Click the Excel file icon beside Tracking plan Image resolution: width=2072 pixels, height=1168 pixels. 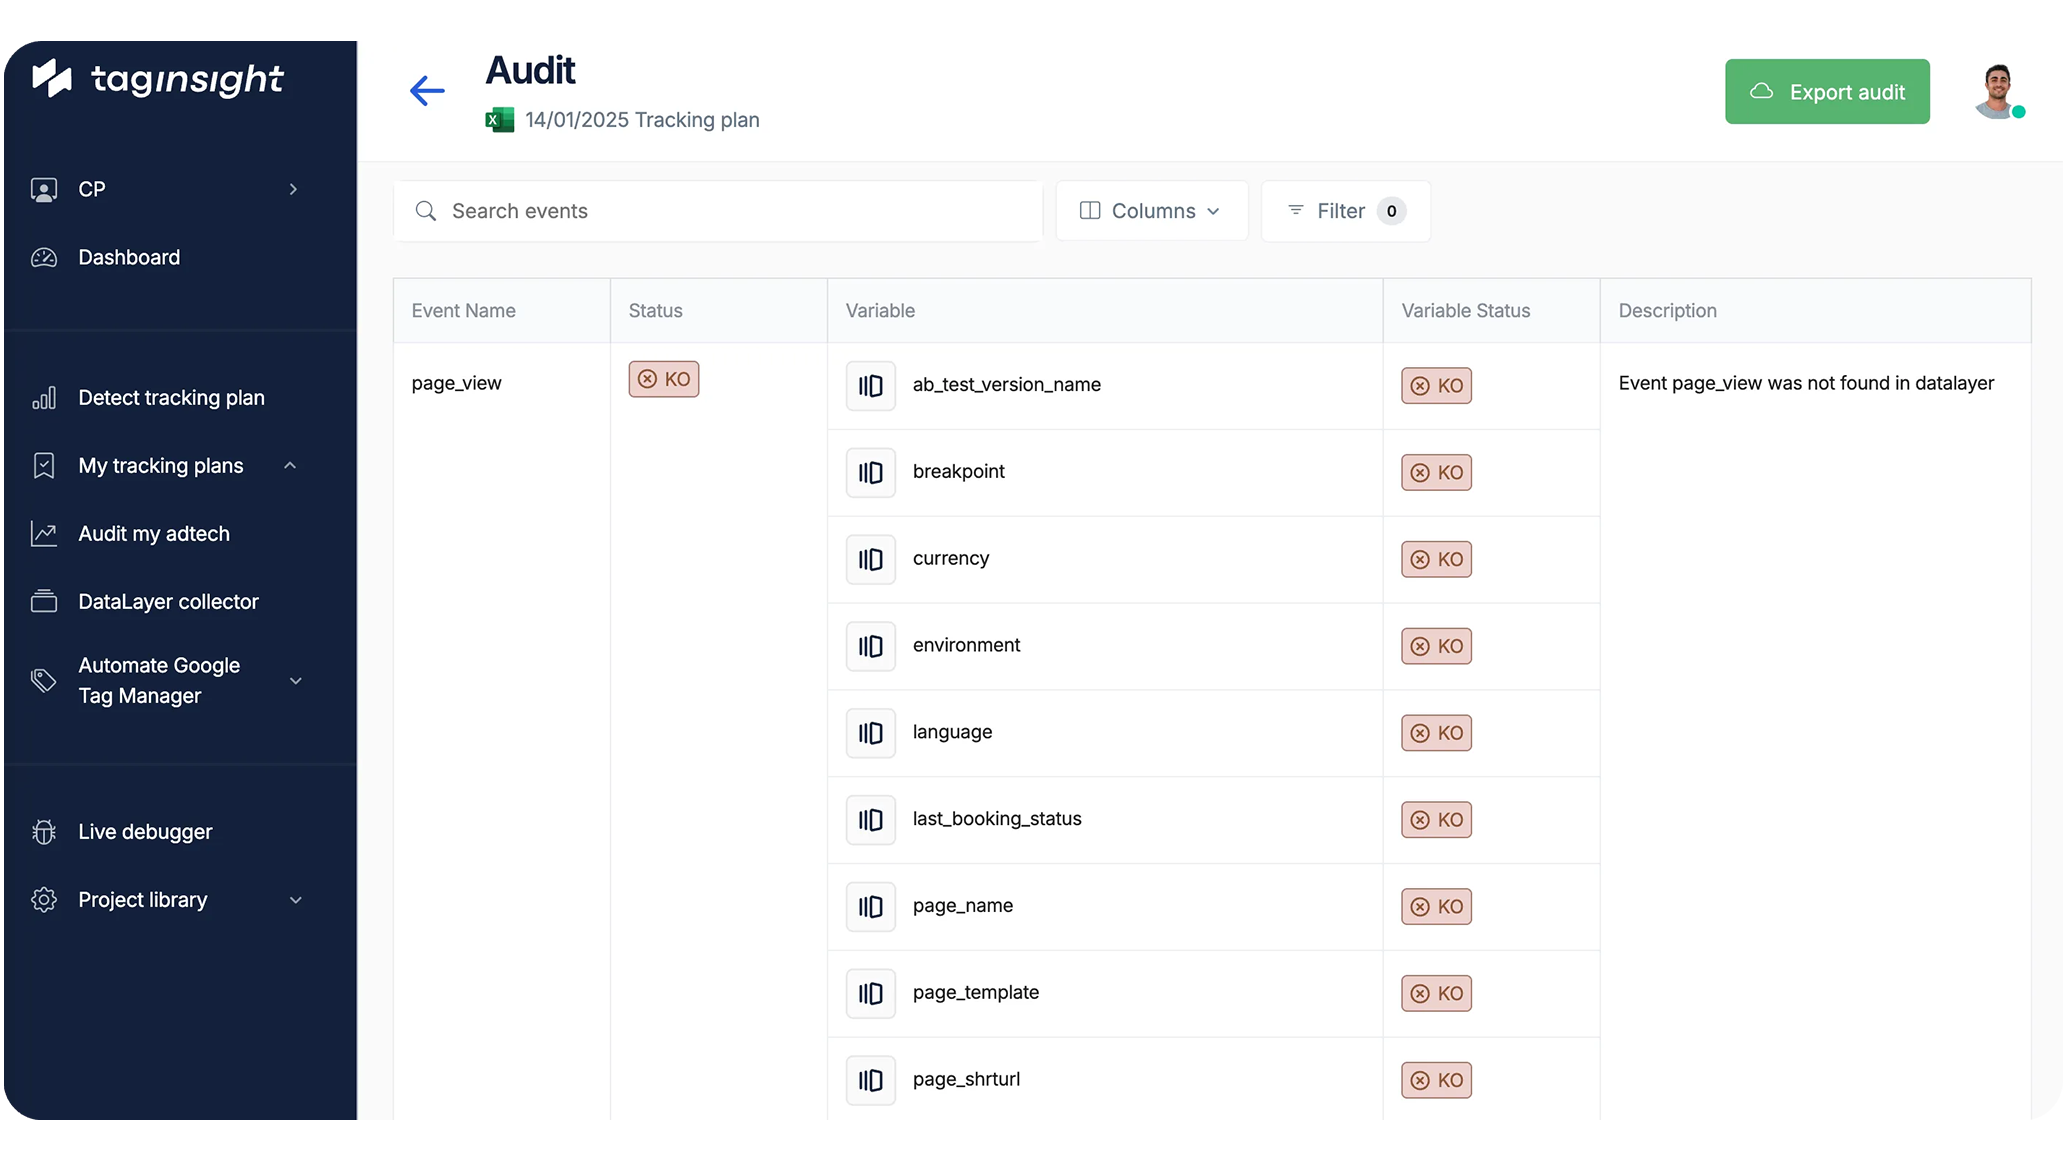pos(499,120)
